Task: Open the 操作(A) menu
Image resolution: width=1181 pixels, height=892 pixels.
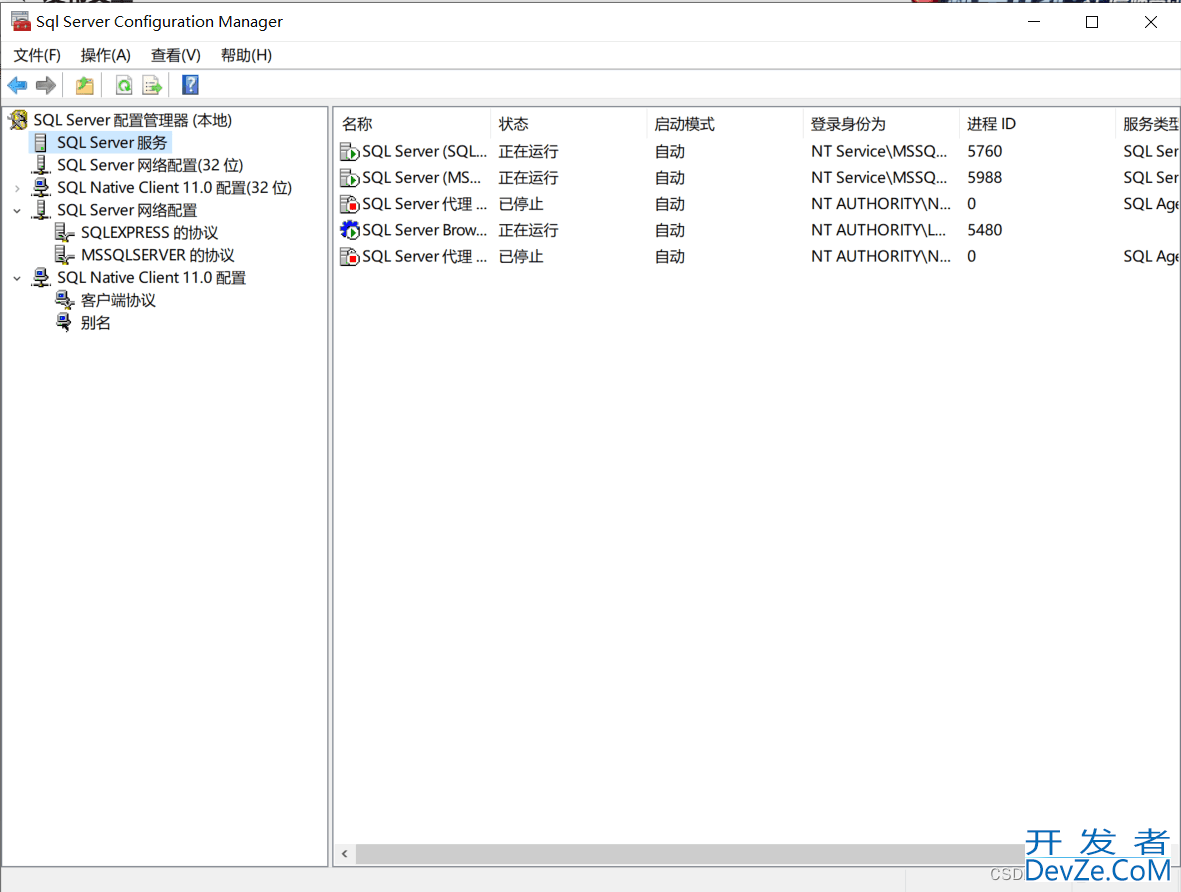Action: coord(105,55)
